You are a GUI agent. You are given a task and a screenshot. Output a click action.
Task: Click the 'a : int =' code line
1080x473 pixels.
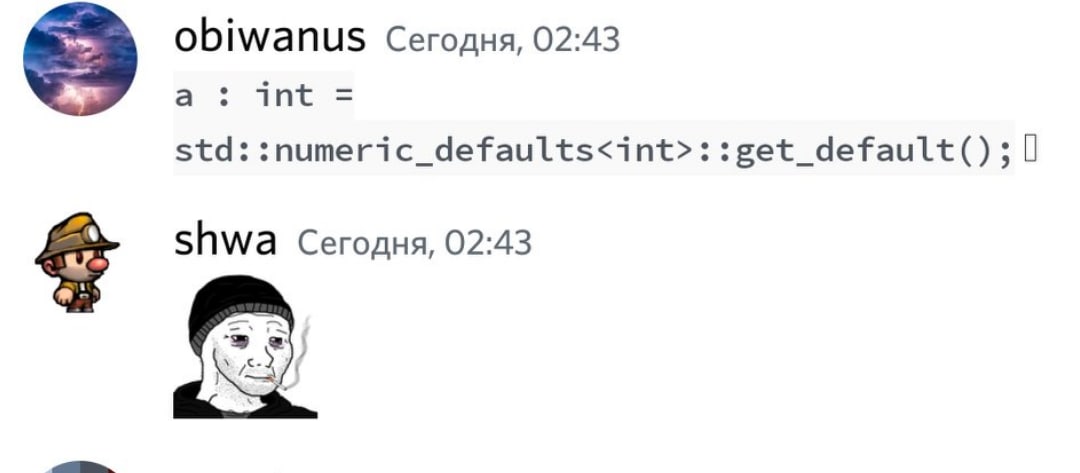click(x=263, y=95)
